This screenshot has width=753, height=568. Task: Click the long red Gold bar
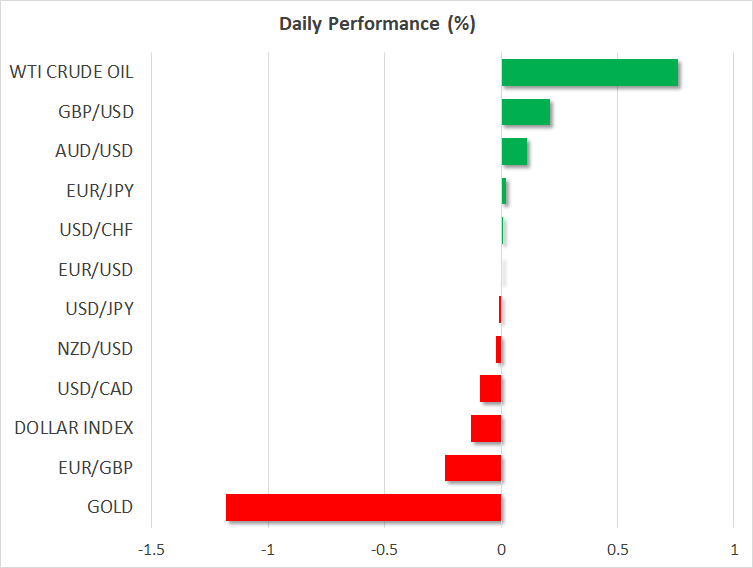tap(363, 507)
